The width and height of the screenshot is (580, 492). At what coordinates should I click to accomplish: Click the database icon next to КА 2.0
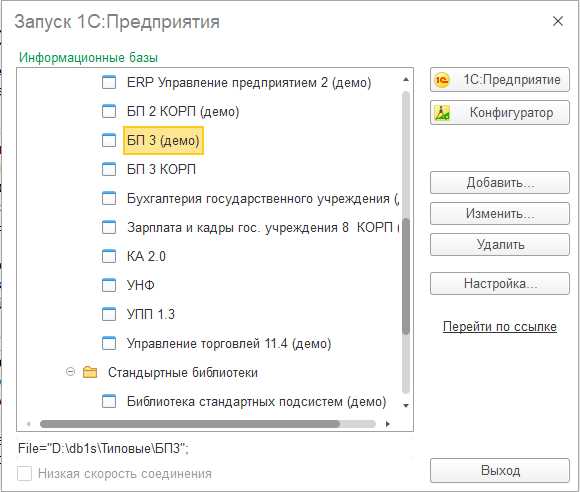coord(109,256)
